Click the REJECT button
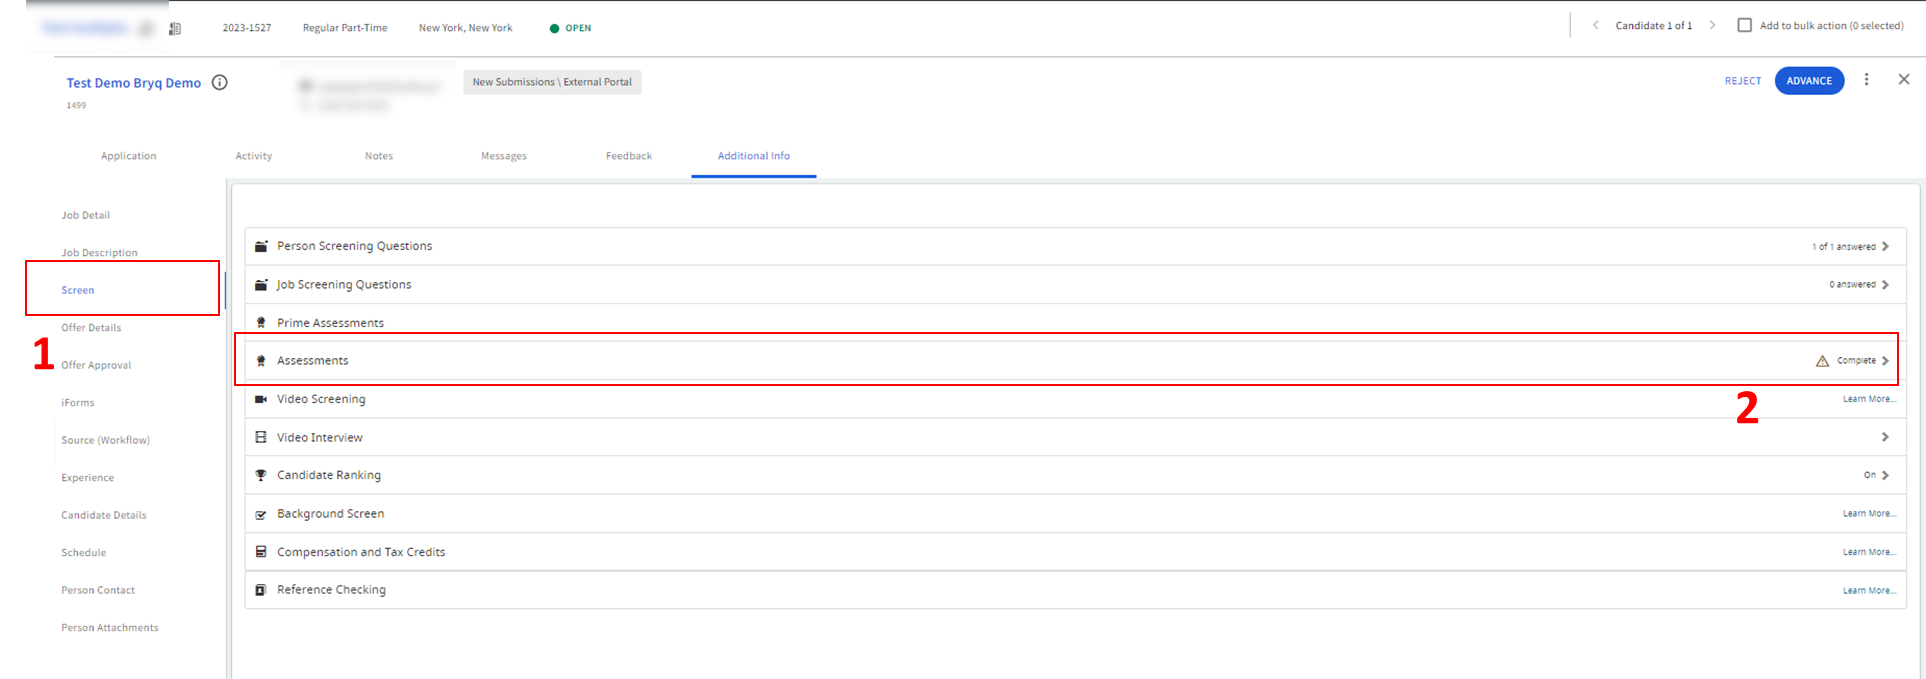This screenshot has width=1926, height=679. point(1742,81)
